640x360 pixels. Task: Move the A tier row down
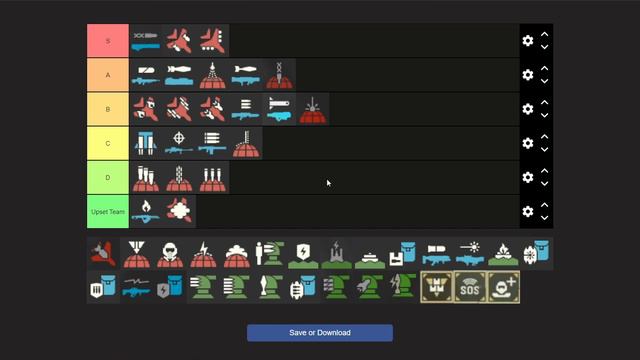click(544, 82)
